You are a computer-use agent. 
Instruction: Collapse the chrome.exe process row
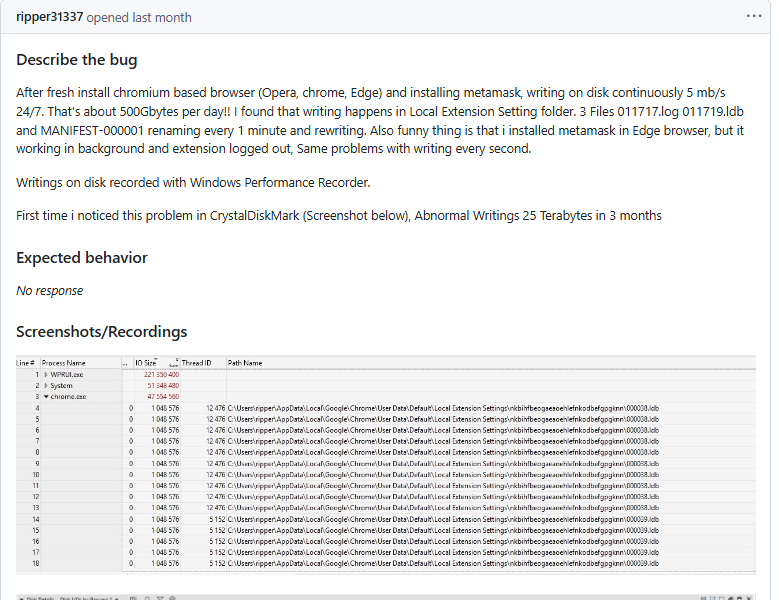pyautogui.click(x=46, y=396)
